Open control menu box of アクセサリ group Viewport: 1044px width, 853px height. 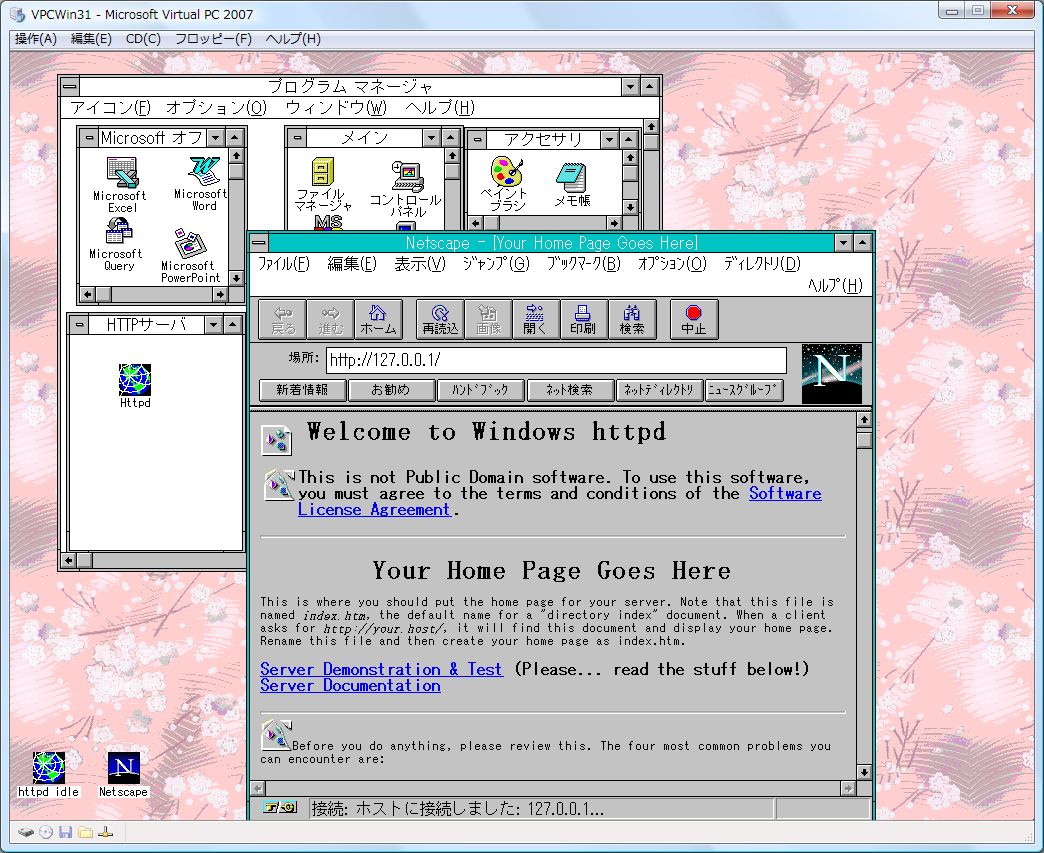(477, 140)
